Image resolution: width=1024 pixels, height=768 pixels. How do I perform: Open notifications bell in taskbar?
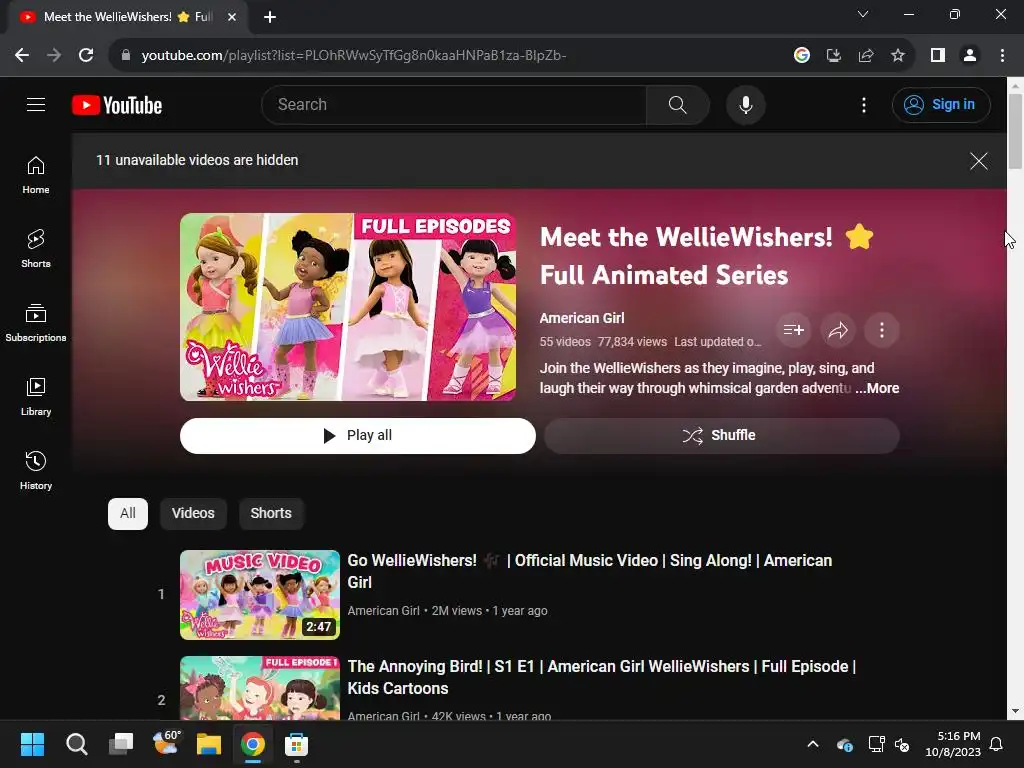coord(997,744)
